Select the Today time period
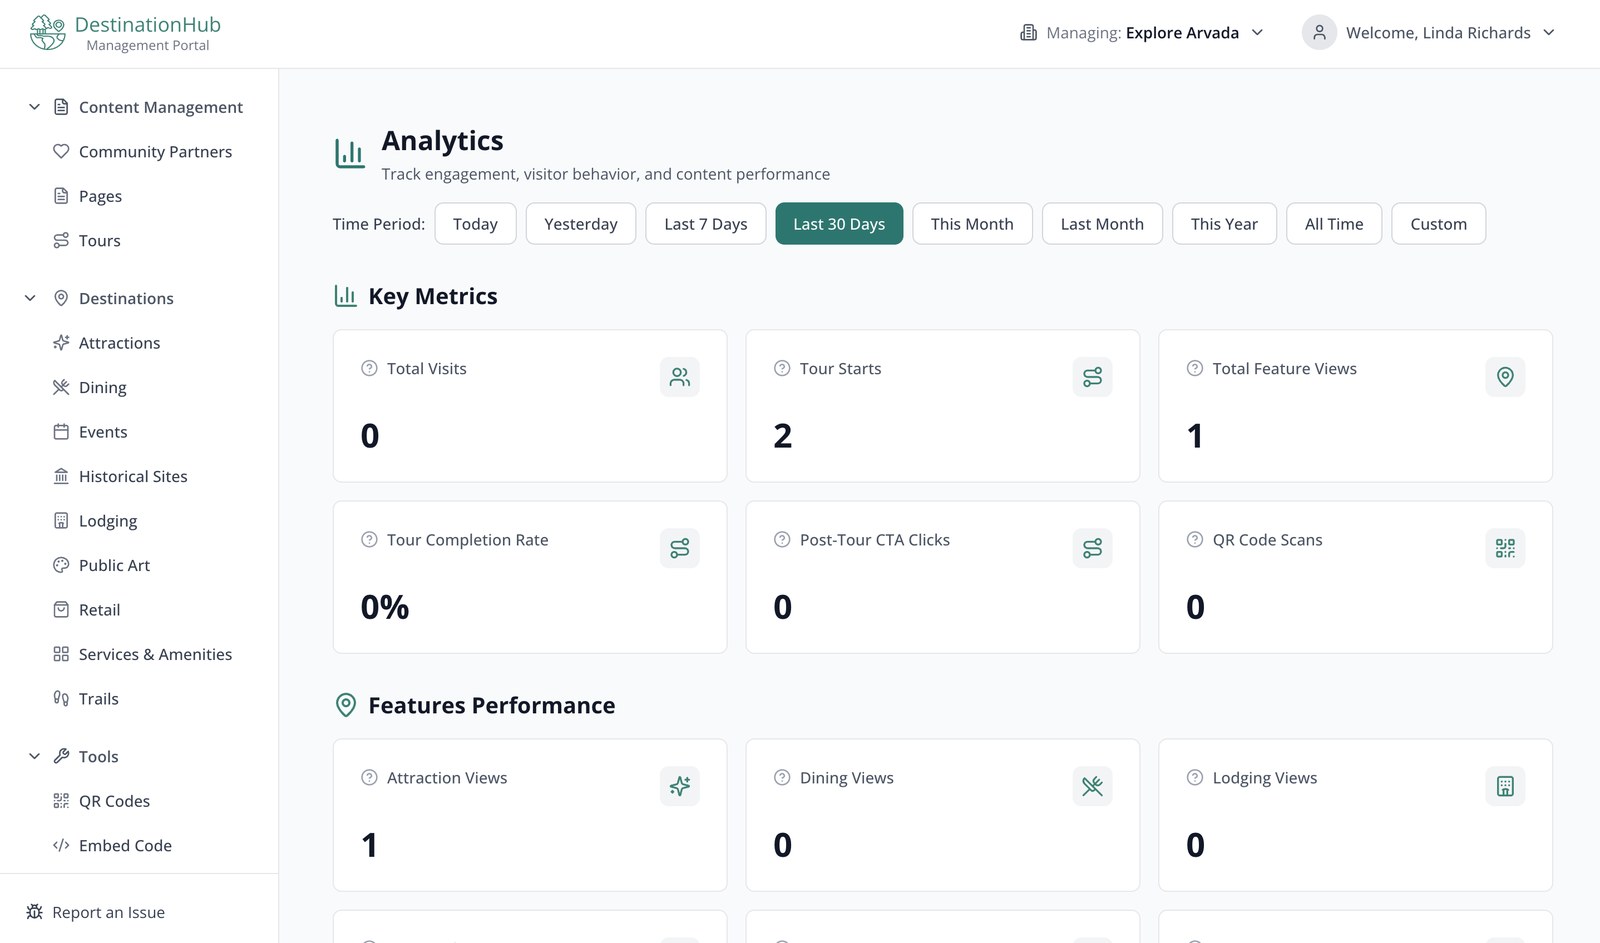This screenshot has width=1600, height=943. click(x=475, y=224)
